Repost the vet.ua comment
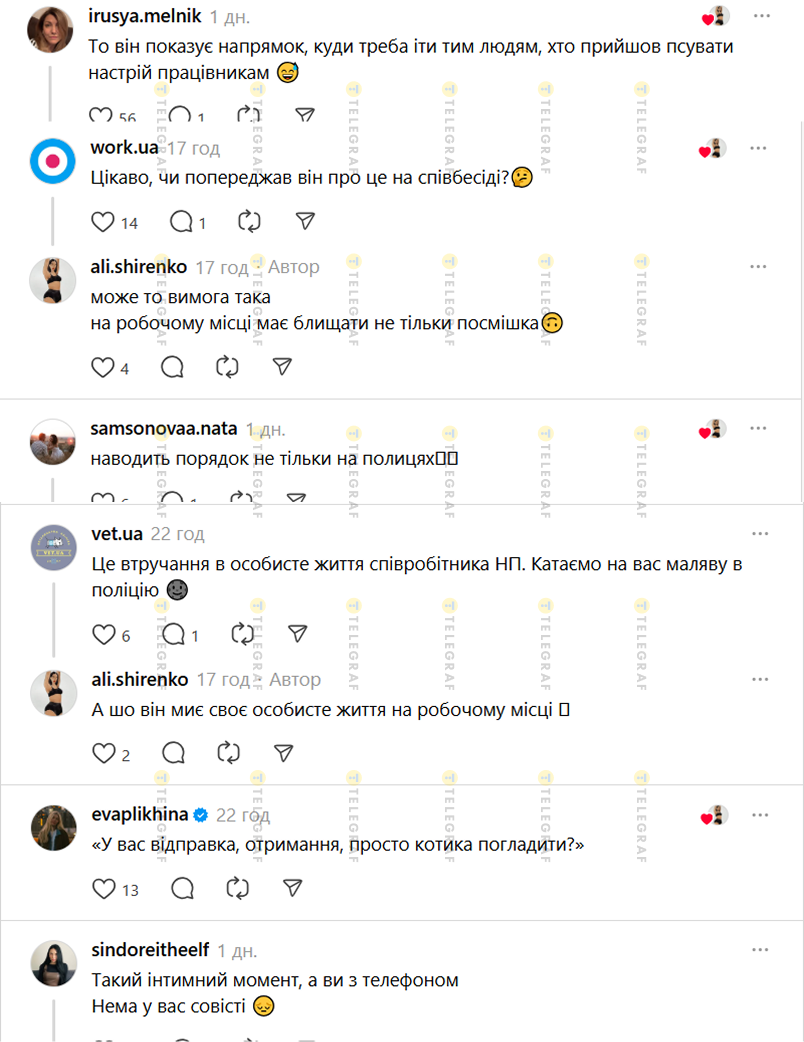The height and width of the screenshot is (1042, 804). tap(243, 634)
